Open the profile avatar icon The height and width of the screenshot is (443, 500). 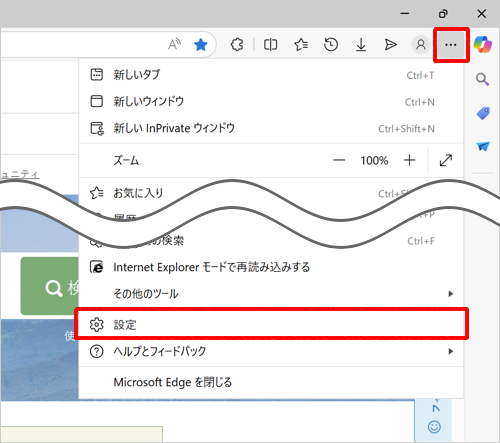[421, 45]
